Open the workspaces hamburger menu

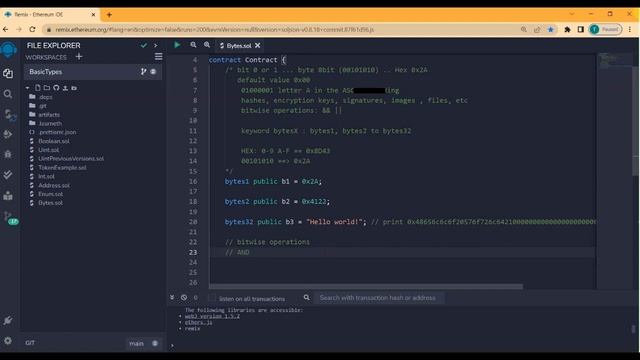point(158,57)
